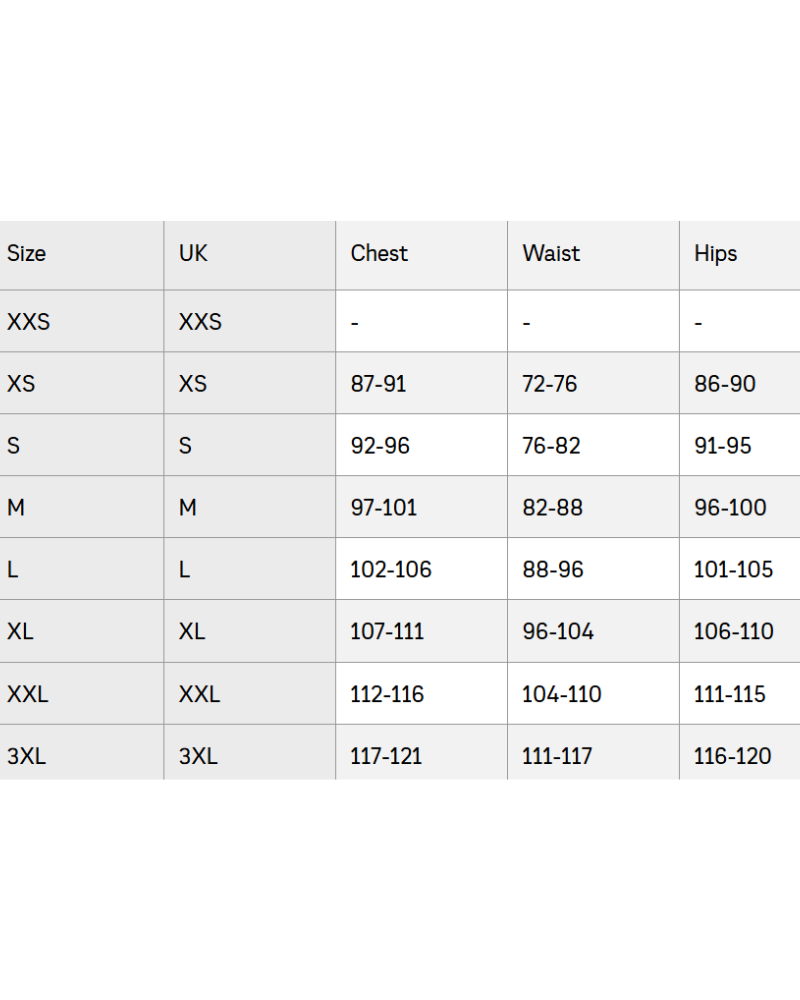This screenshot has width=800, height=1000.
Task: Click the Waist column header
Action: (x=551, y=254)
